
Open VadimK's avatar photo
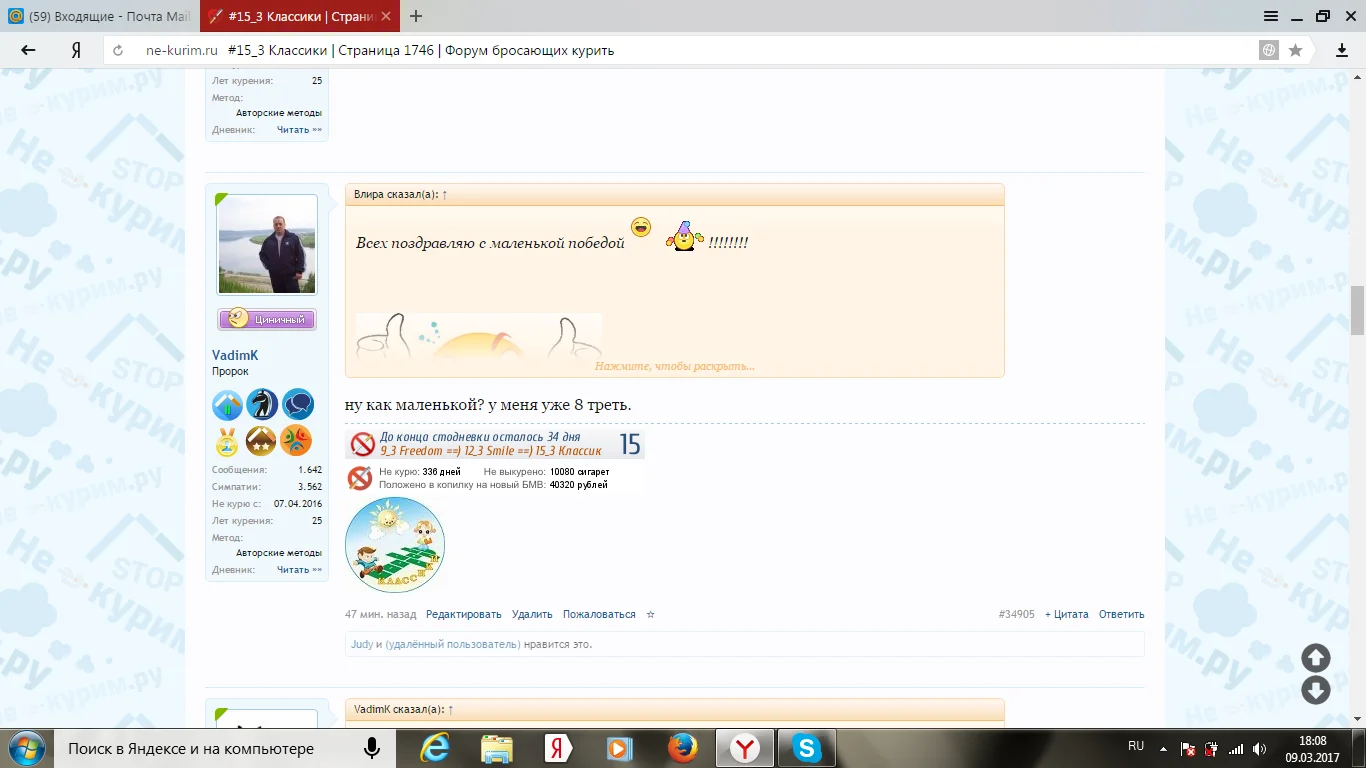(x=267, y=244)
